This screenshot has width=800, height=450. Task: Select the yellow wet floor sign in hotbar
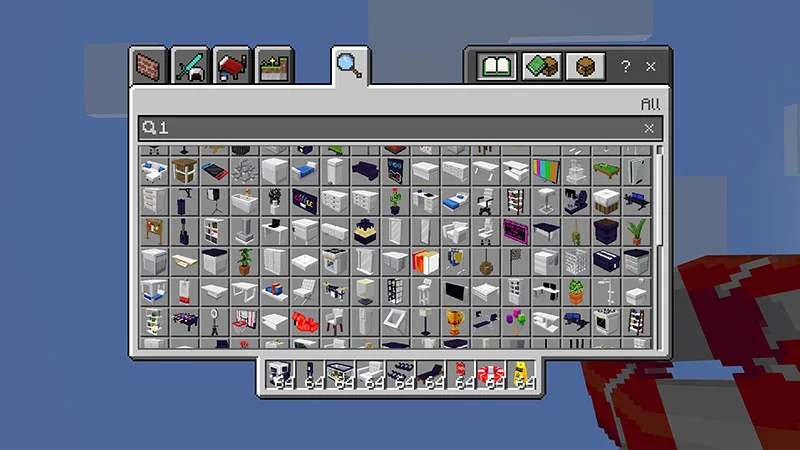tap(520, 374)
